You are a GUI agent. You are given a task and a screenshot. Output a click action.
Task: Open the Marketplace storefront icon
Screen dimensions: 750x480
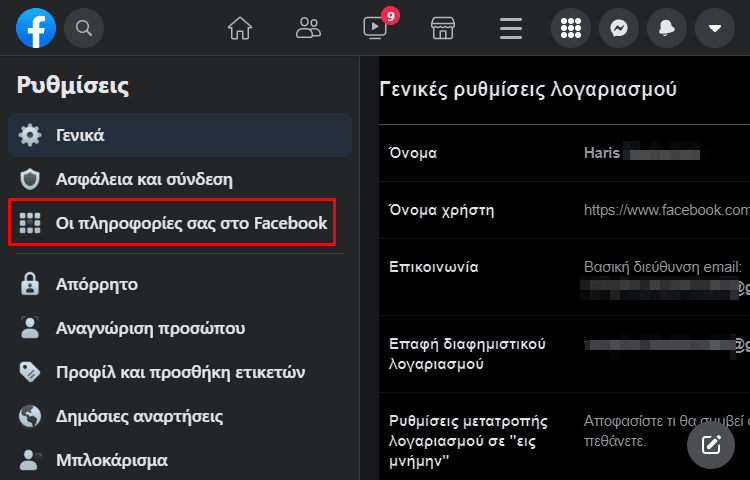pyautogui.click(x=443, y=28)
